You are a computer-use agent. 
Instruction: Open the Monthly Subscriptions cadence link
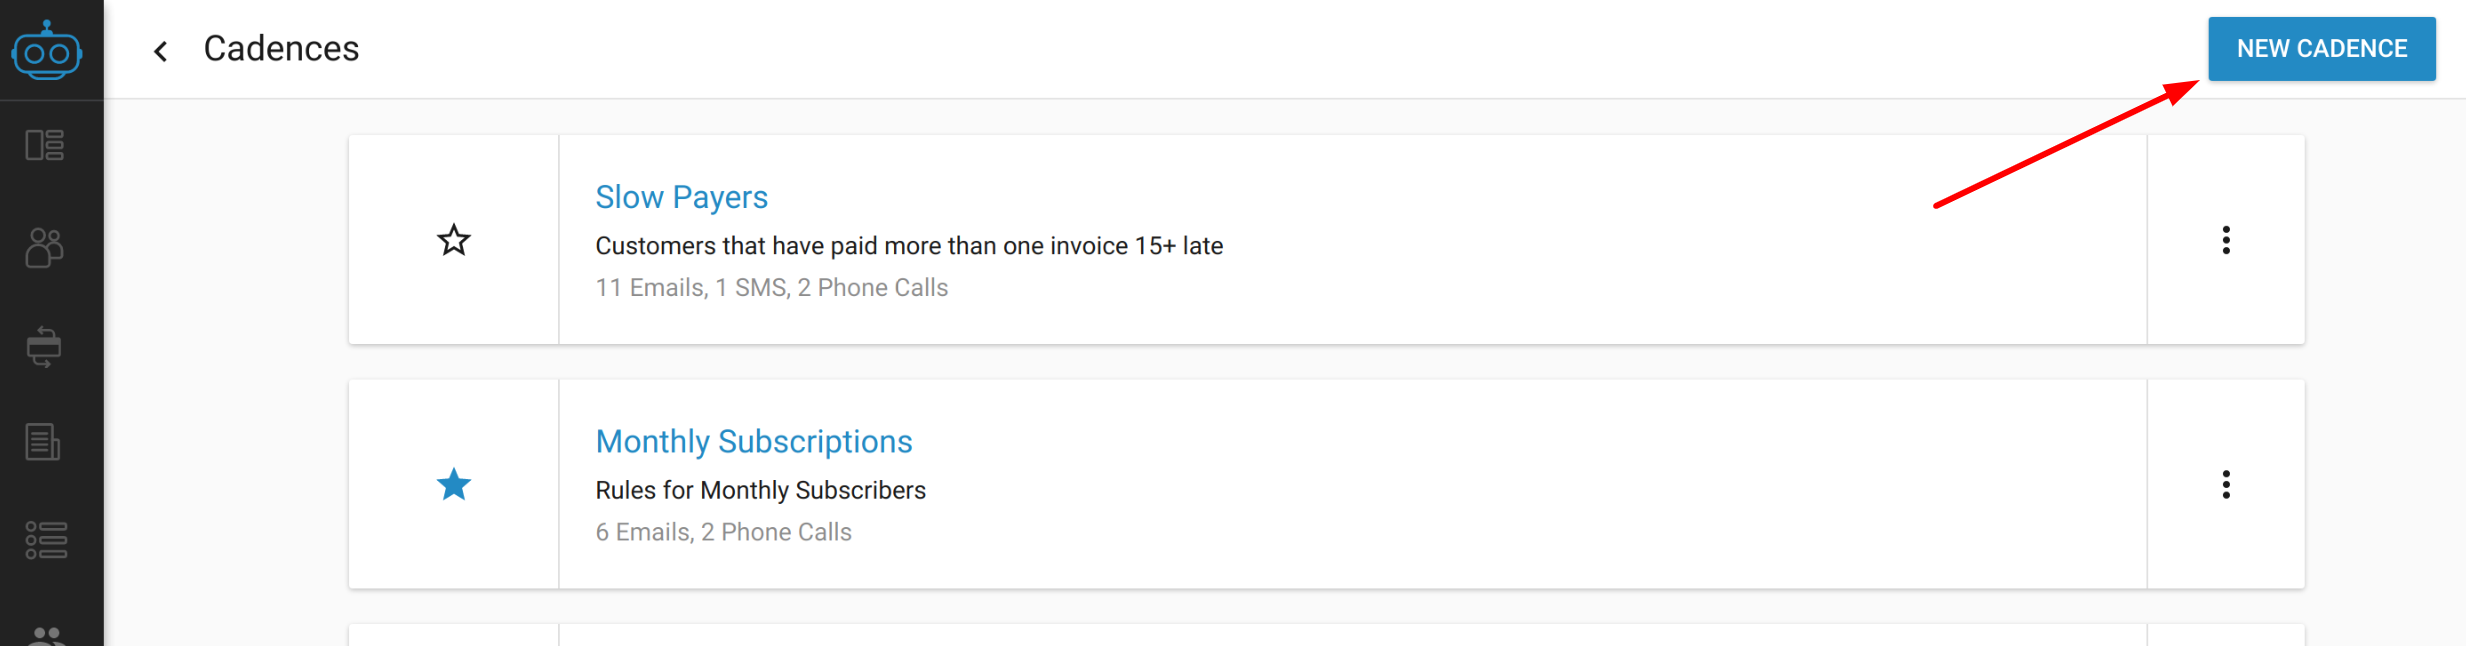coord(754,441)
